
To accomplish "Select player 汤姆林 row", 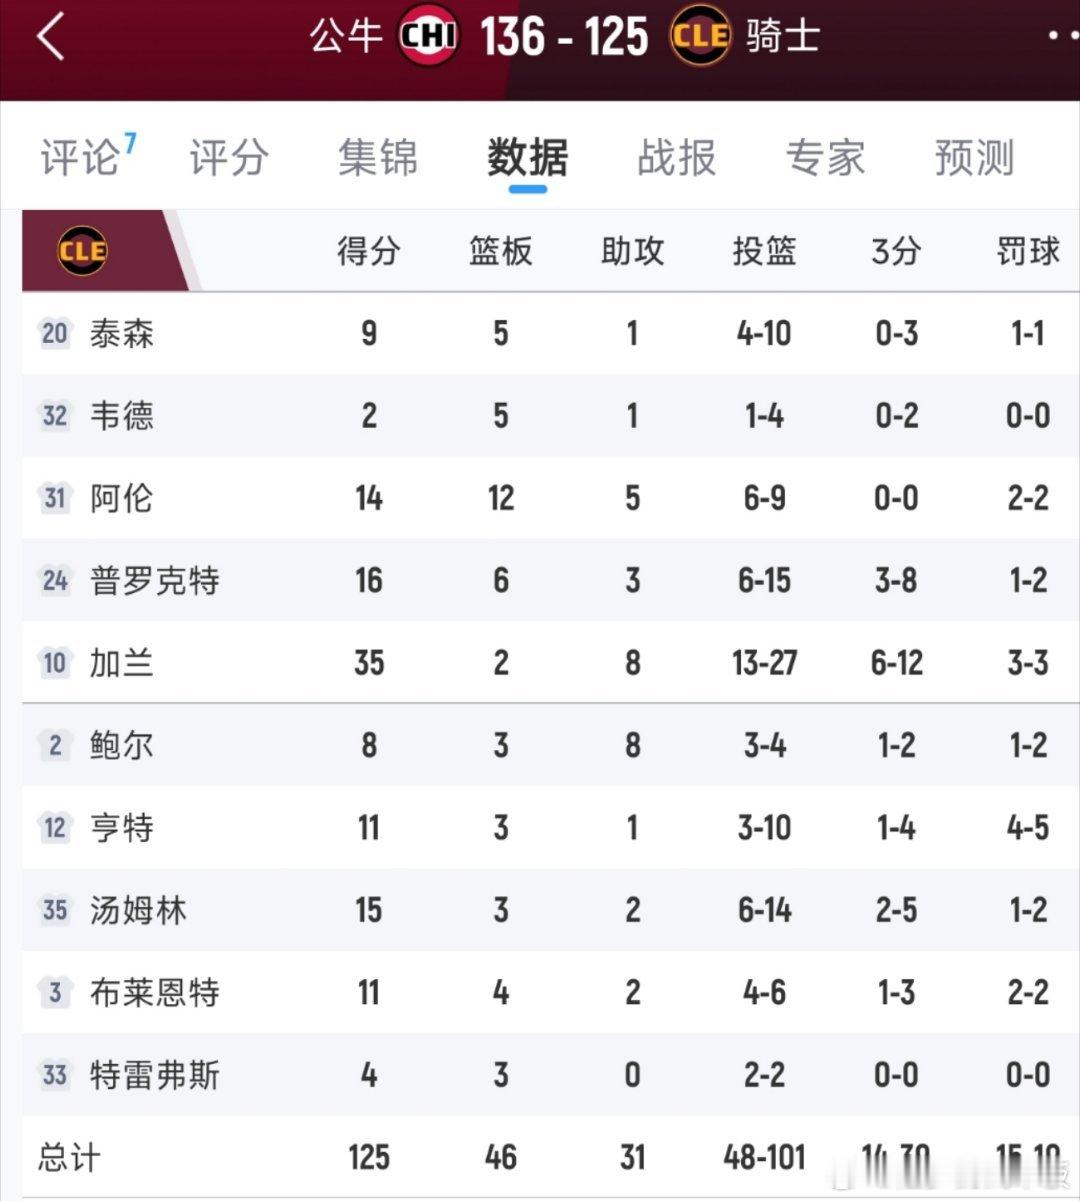I will tap(138, 910).
